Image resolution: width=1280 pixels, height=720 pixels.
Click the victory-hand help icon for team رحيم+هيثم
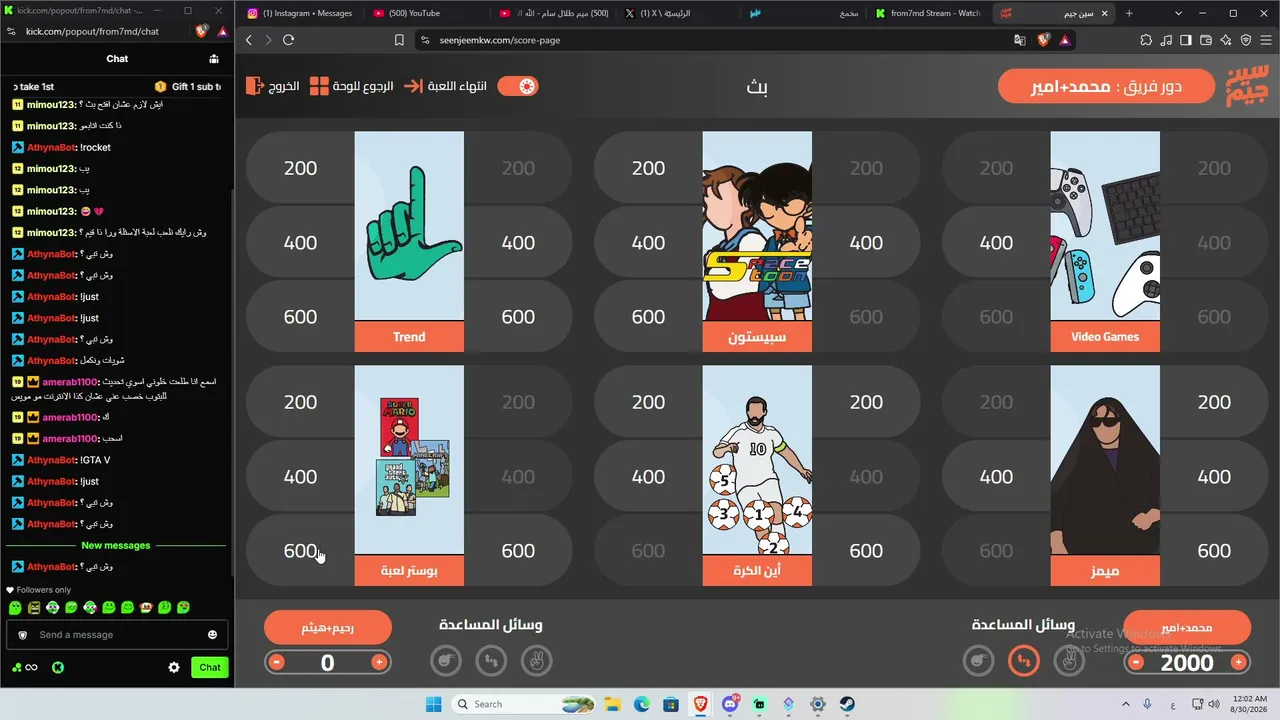coord(537,661)
